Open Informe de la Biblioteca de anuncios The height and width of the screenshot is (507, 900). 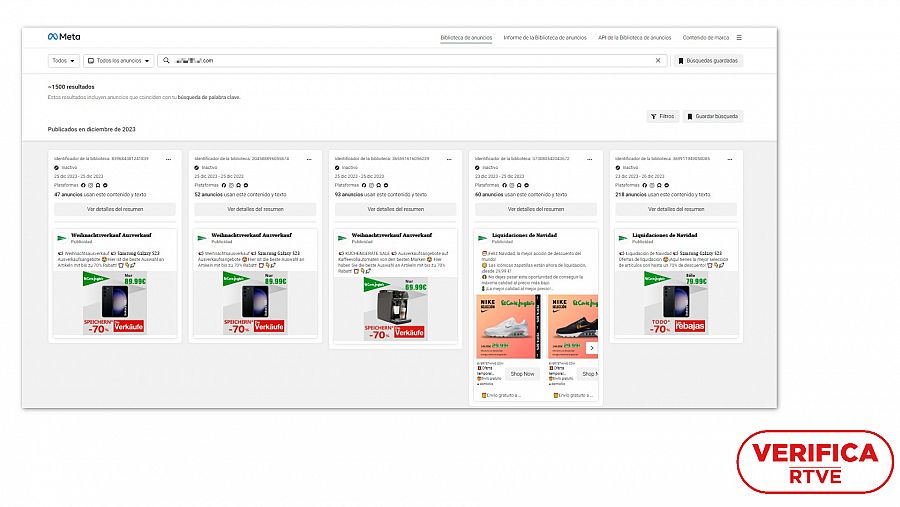[545, 37]
